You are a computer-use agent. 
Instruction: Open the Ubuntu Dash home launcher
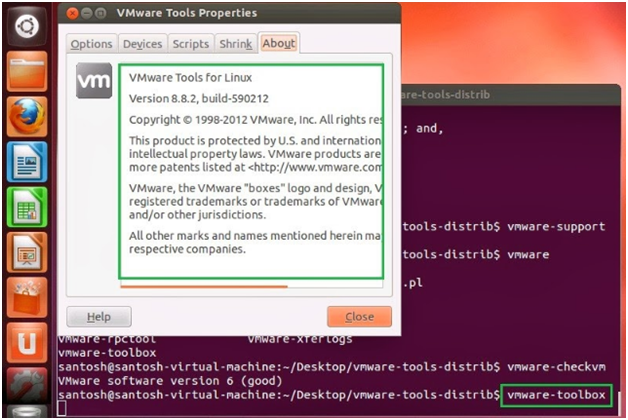pyautogui.click(x=27, y=26)
